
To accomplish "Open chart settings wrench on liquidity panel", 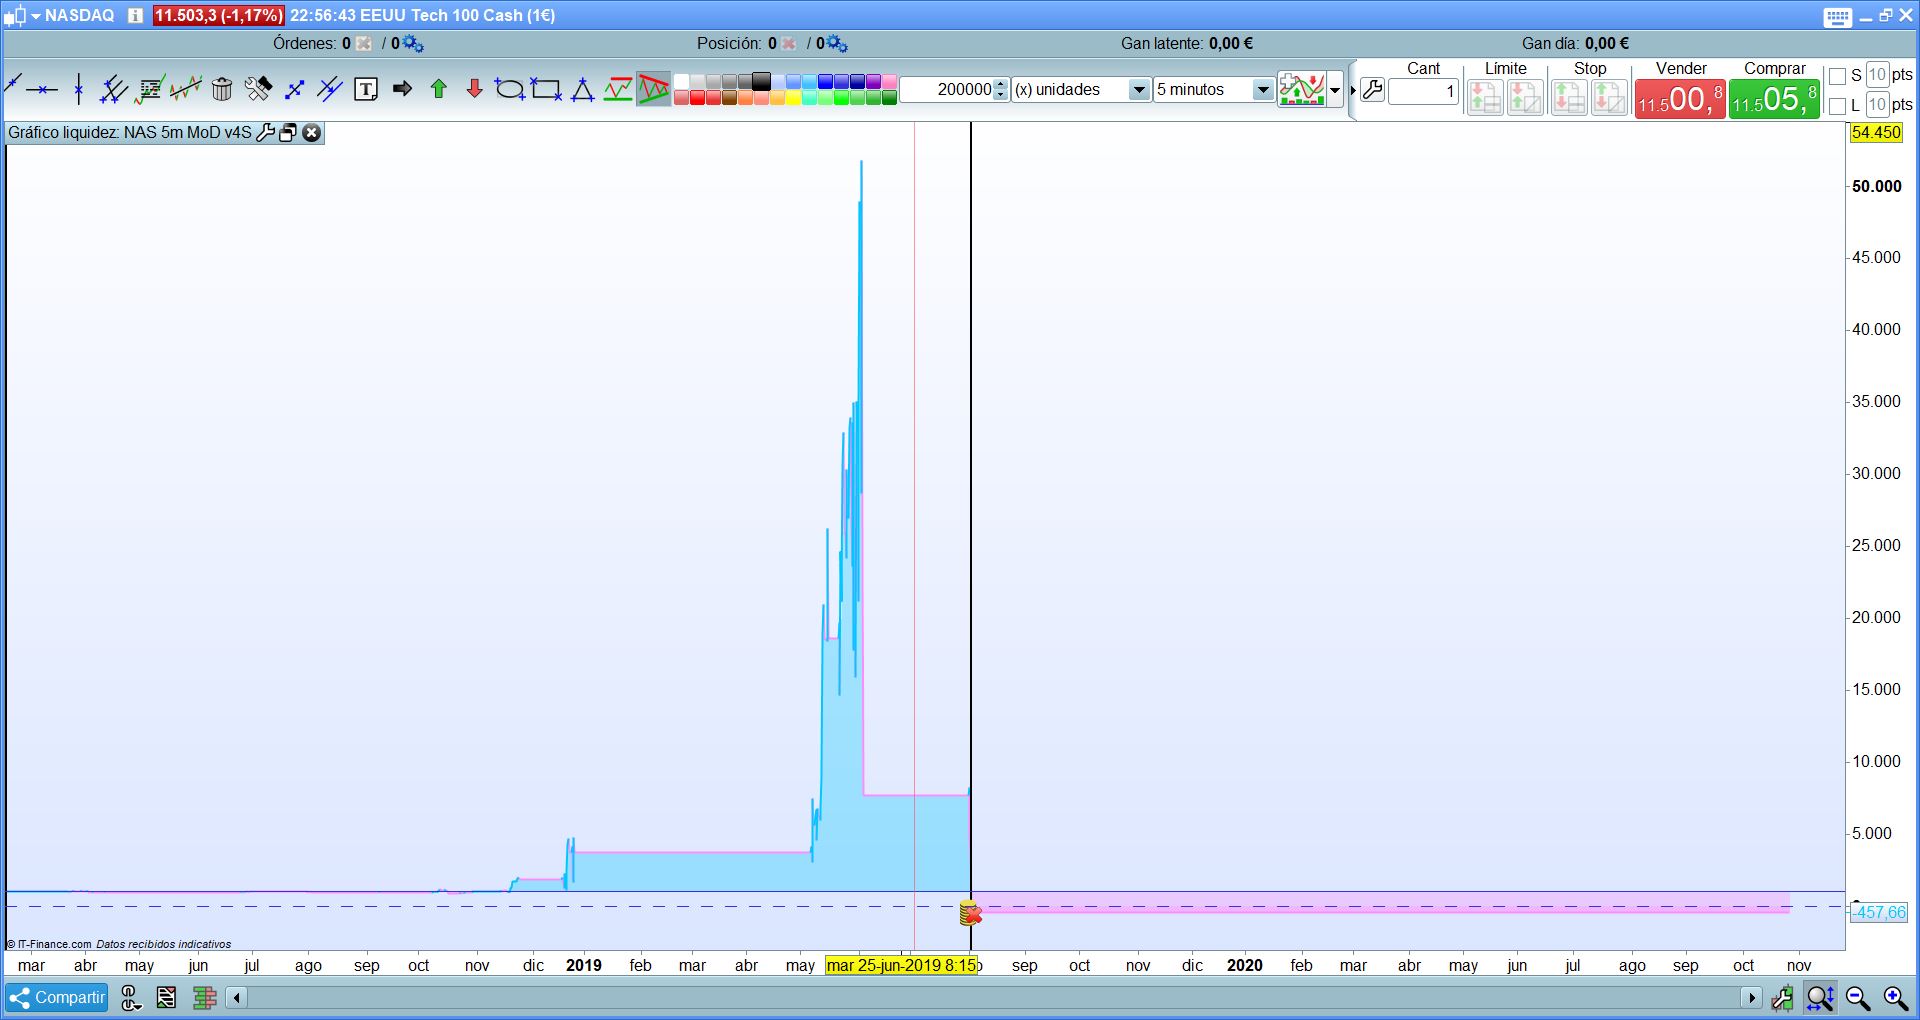I will click(265, 133).
